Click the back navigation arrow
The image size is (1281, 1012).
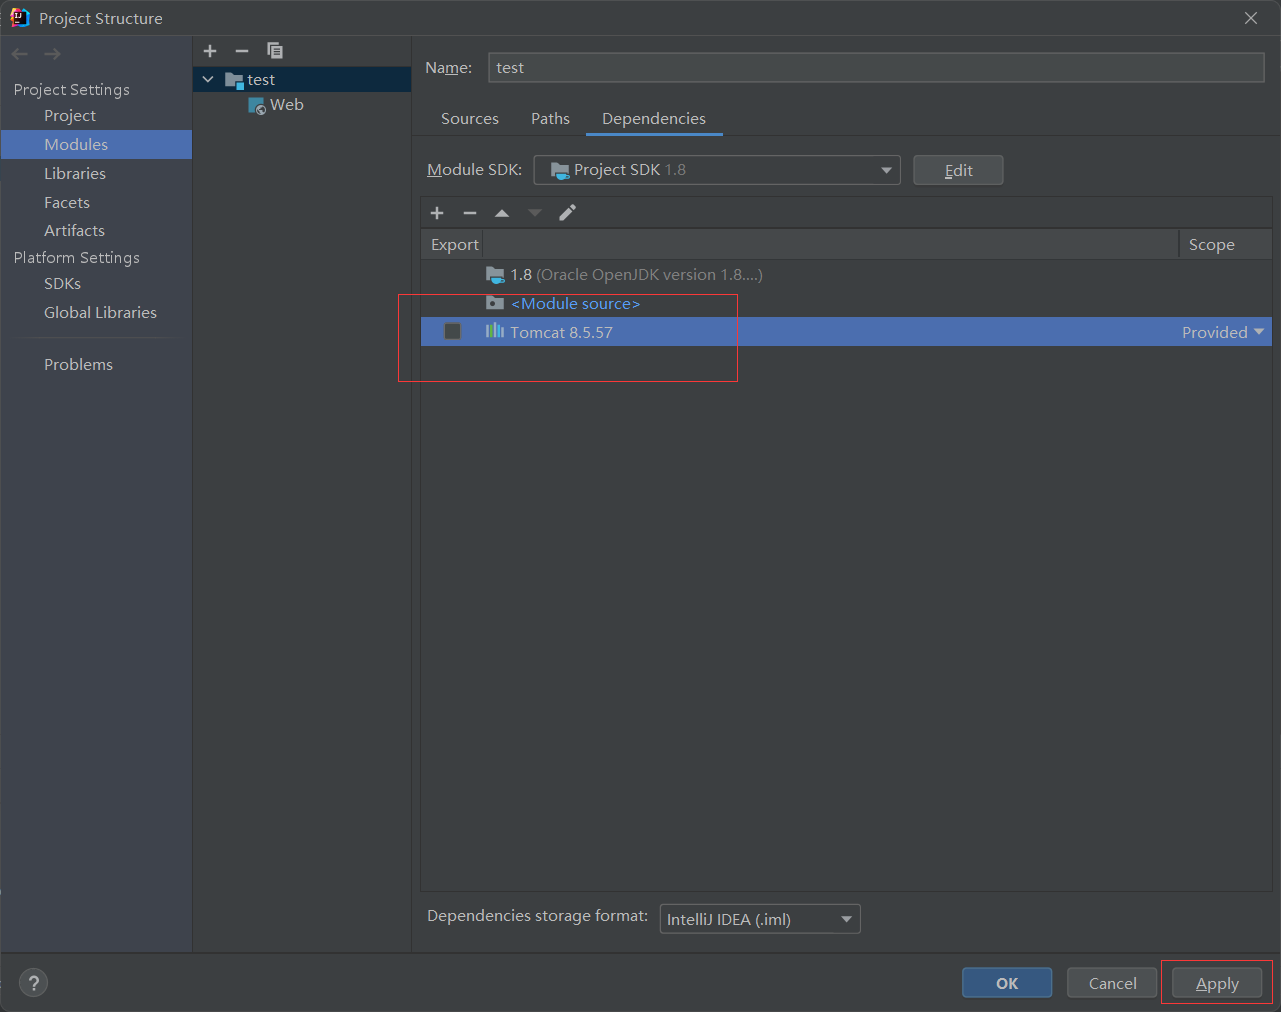[x=20, y=54]
